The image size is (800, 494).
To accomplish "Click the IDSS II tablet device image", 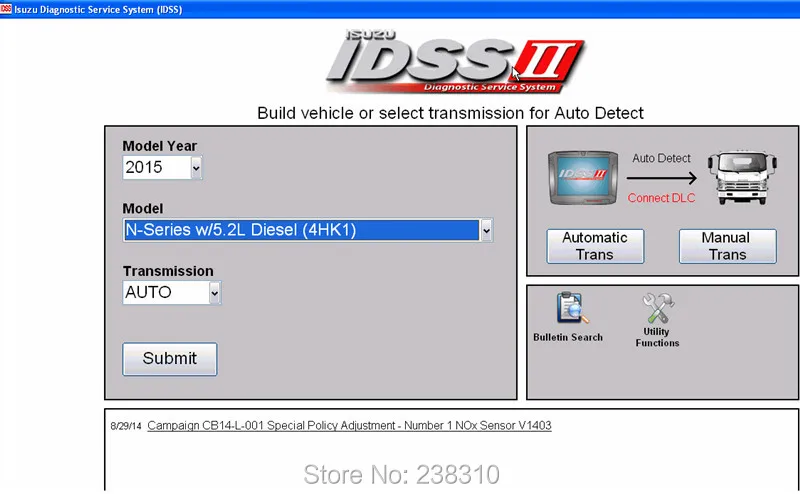I will (x=583, y=178).
